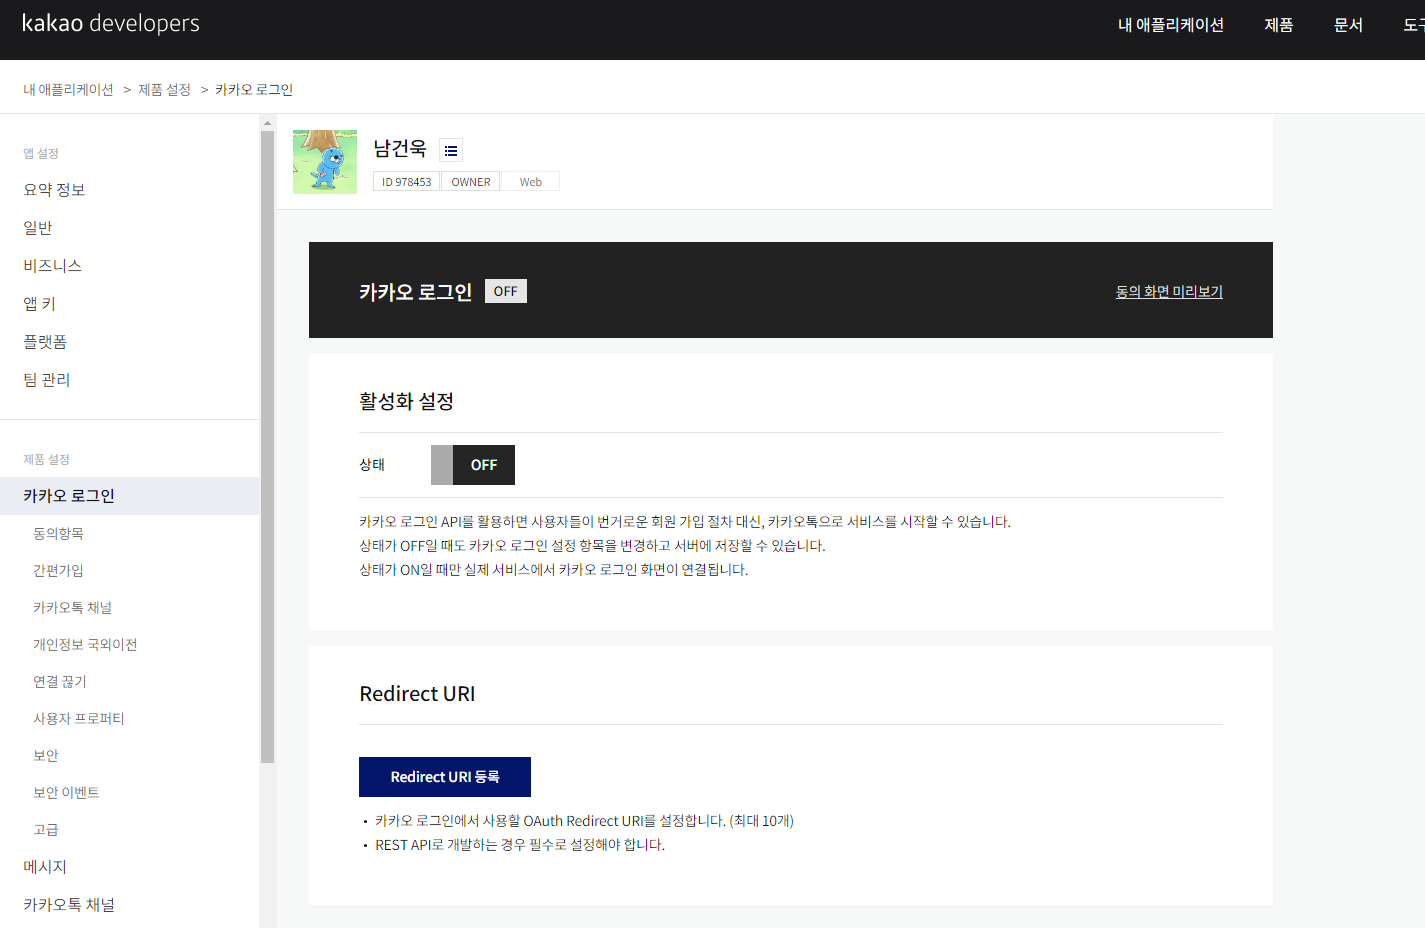Click 카카오 로그인 breadcrumb item
Image resolution: width=1425 pixels, height=928 pixels.
254,89
